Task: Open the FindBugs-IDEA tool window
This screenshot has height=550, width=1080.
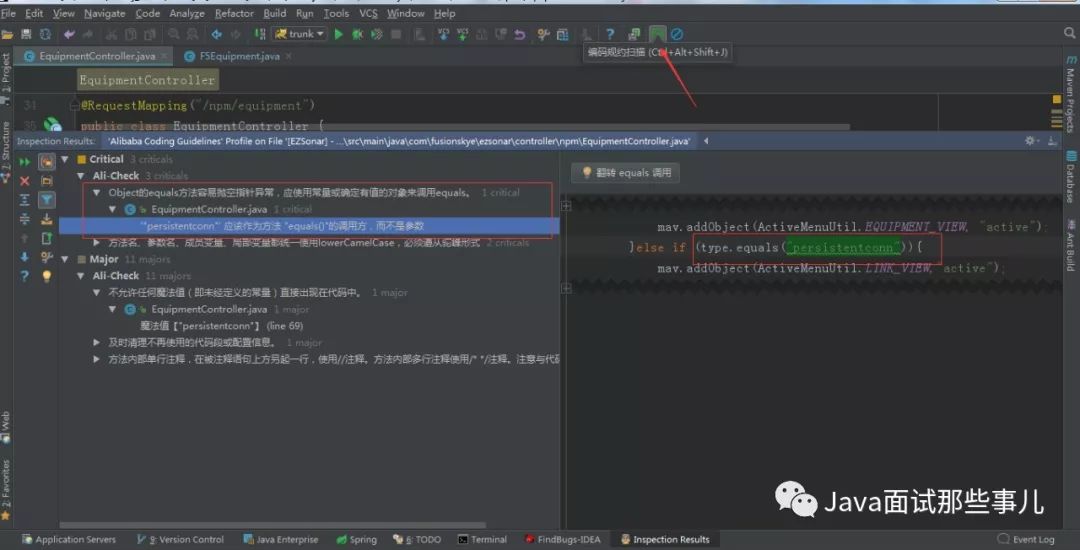Action: point(561,540)
